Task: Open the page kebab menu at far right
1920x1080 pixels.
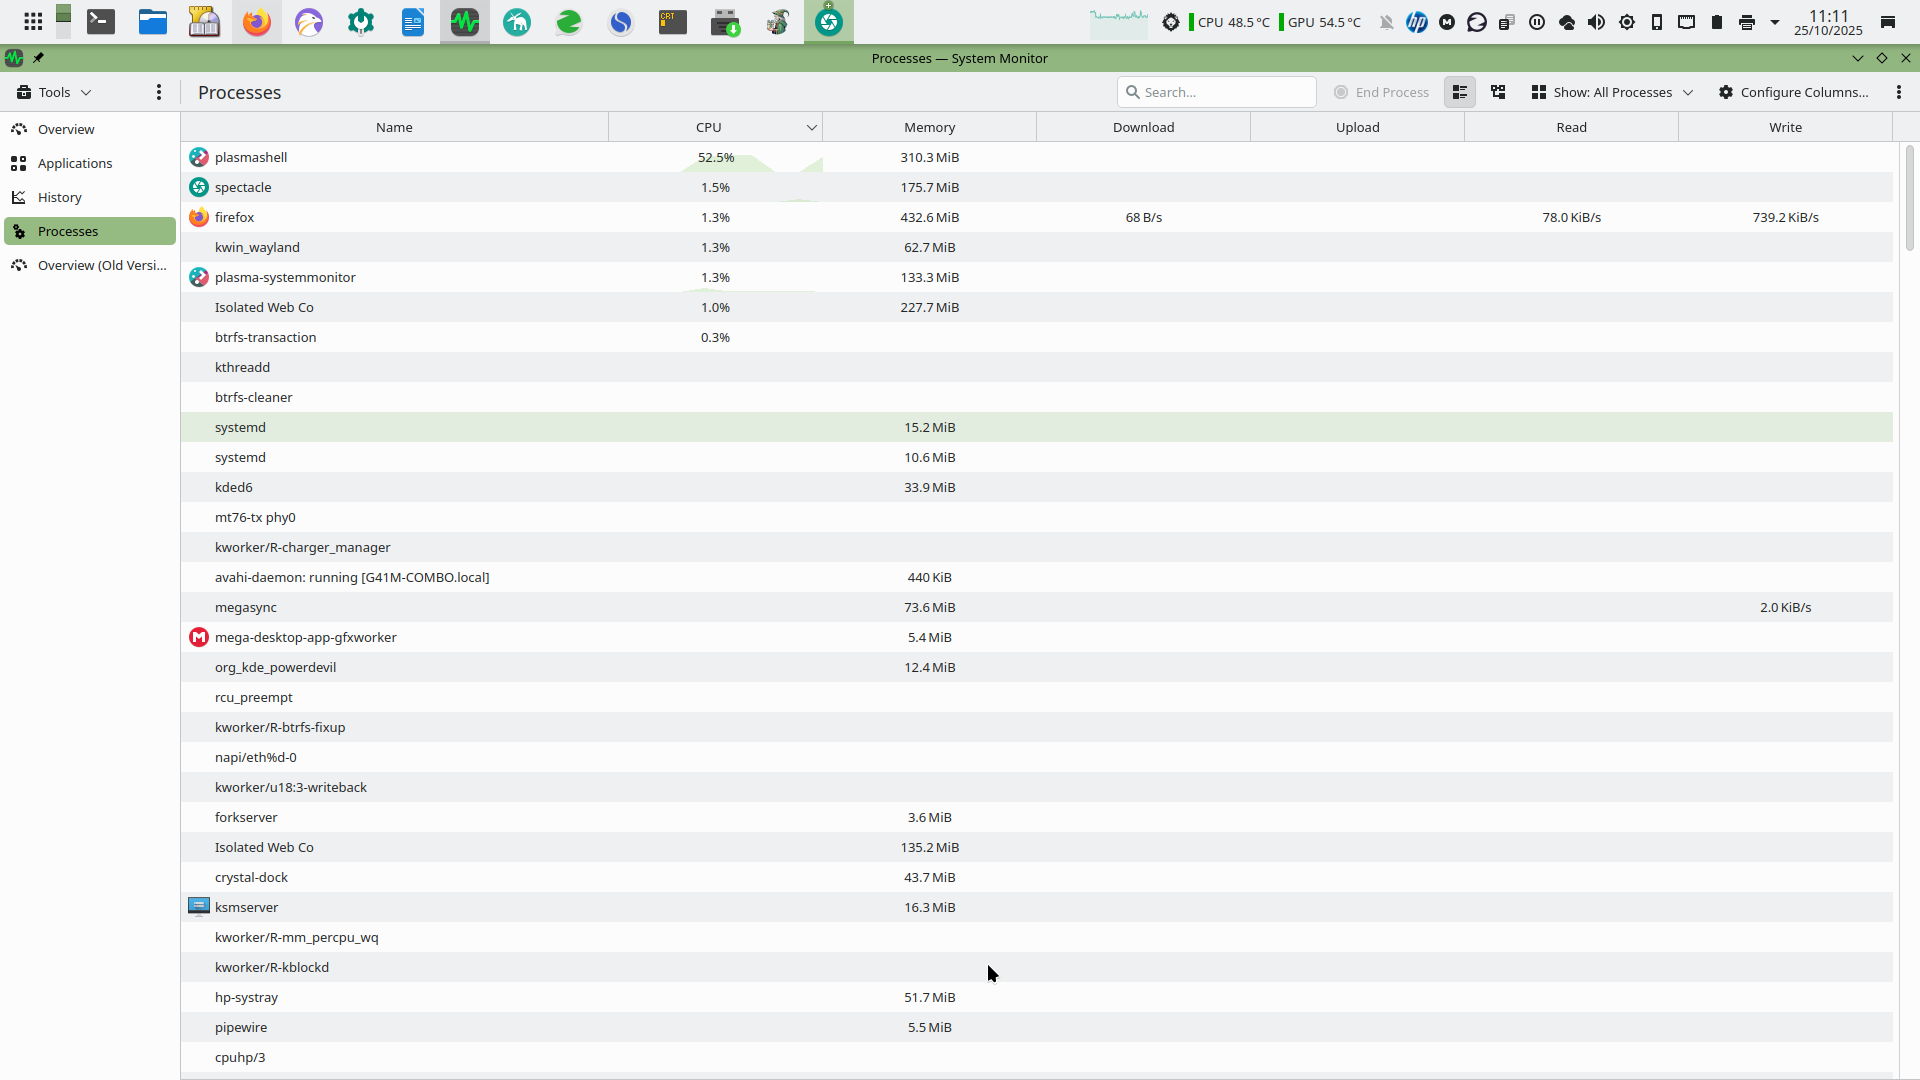Action: (x=1899, y=92)
